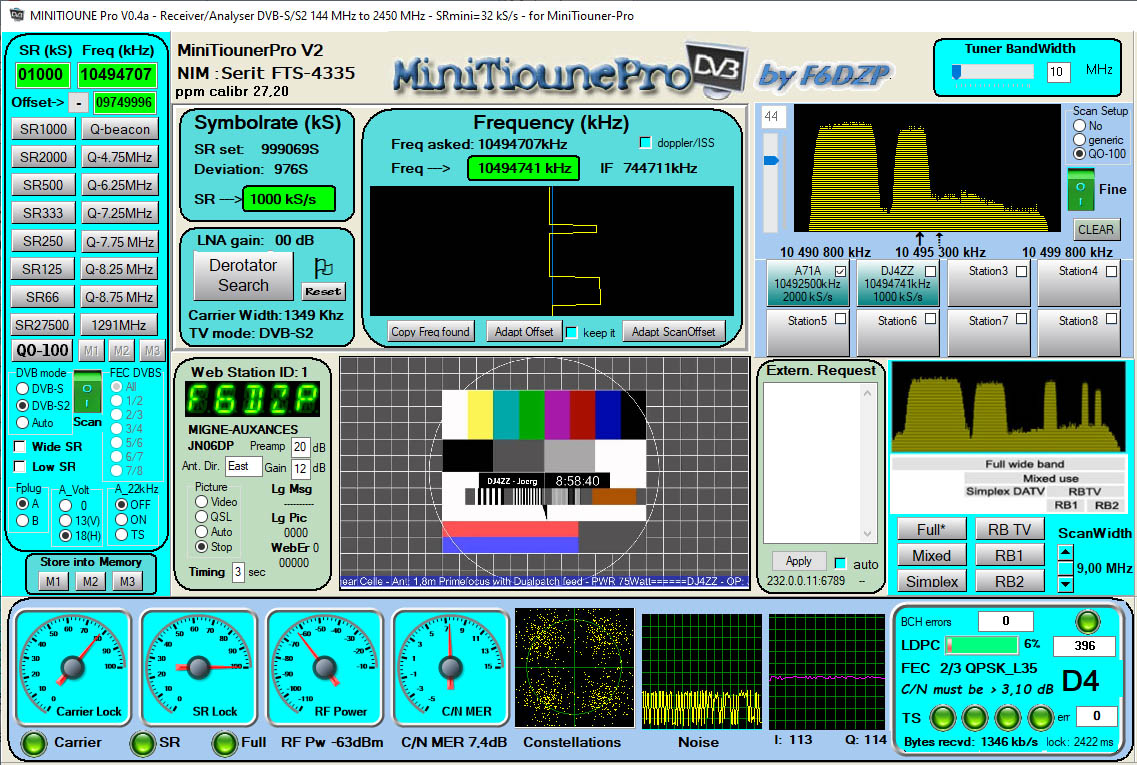This screenshot has width=1137, height=765.
Task: Toggle the green Scan switch in DVB mode
Action: tap(87, 394)
